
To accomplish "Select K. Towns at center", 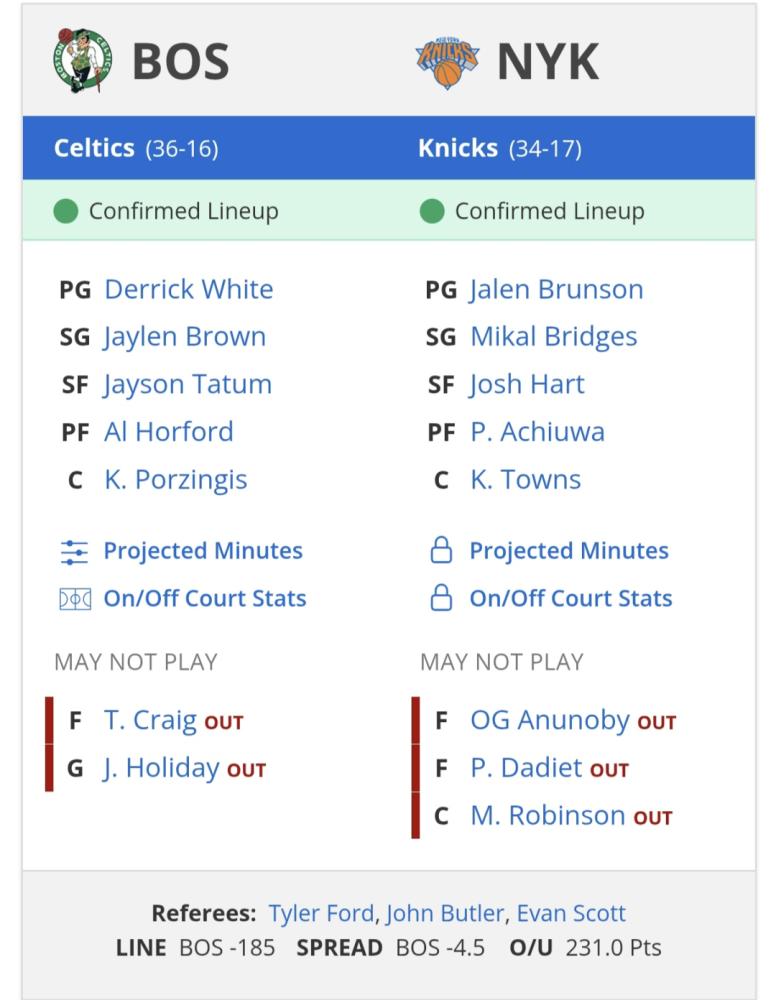I will pyautogui.click(x=525, y=480).
